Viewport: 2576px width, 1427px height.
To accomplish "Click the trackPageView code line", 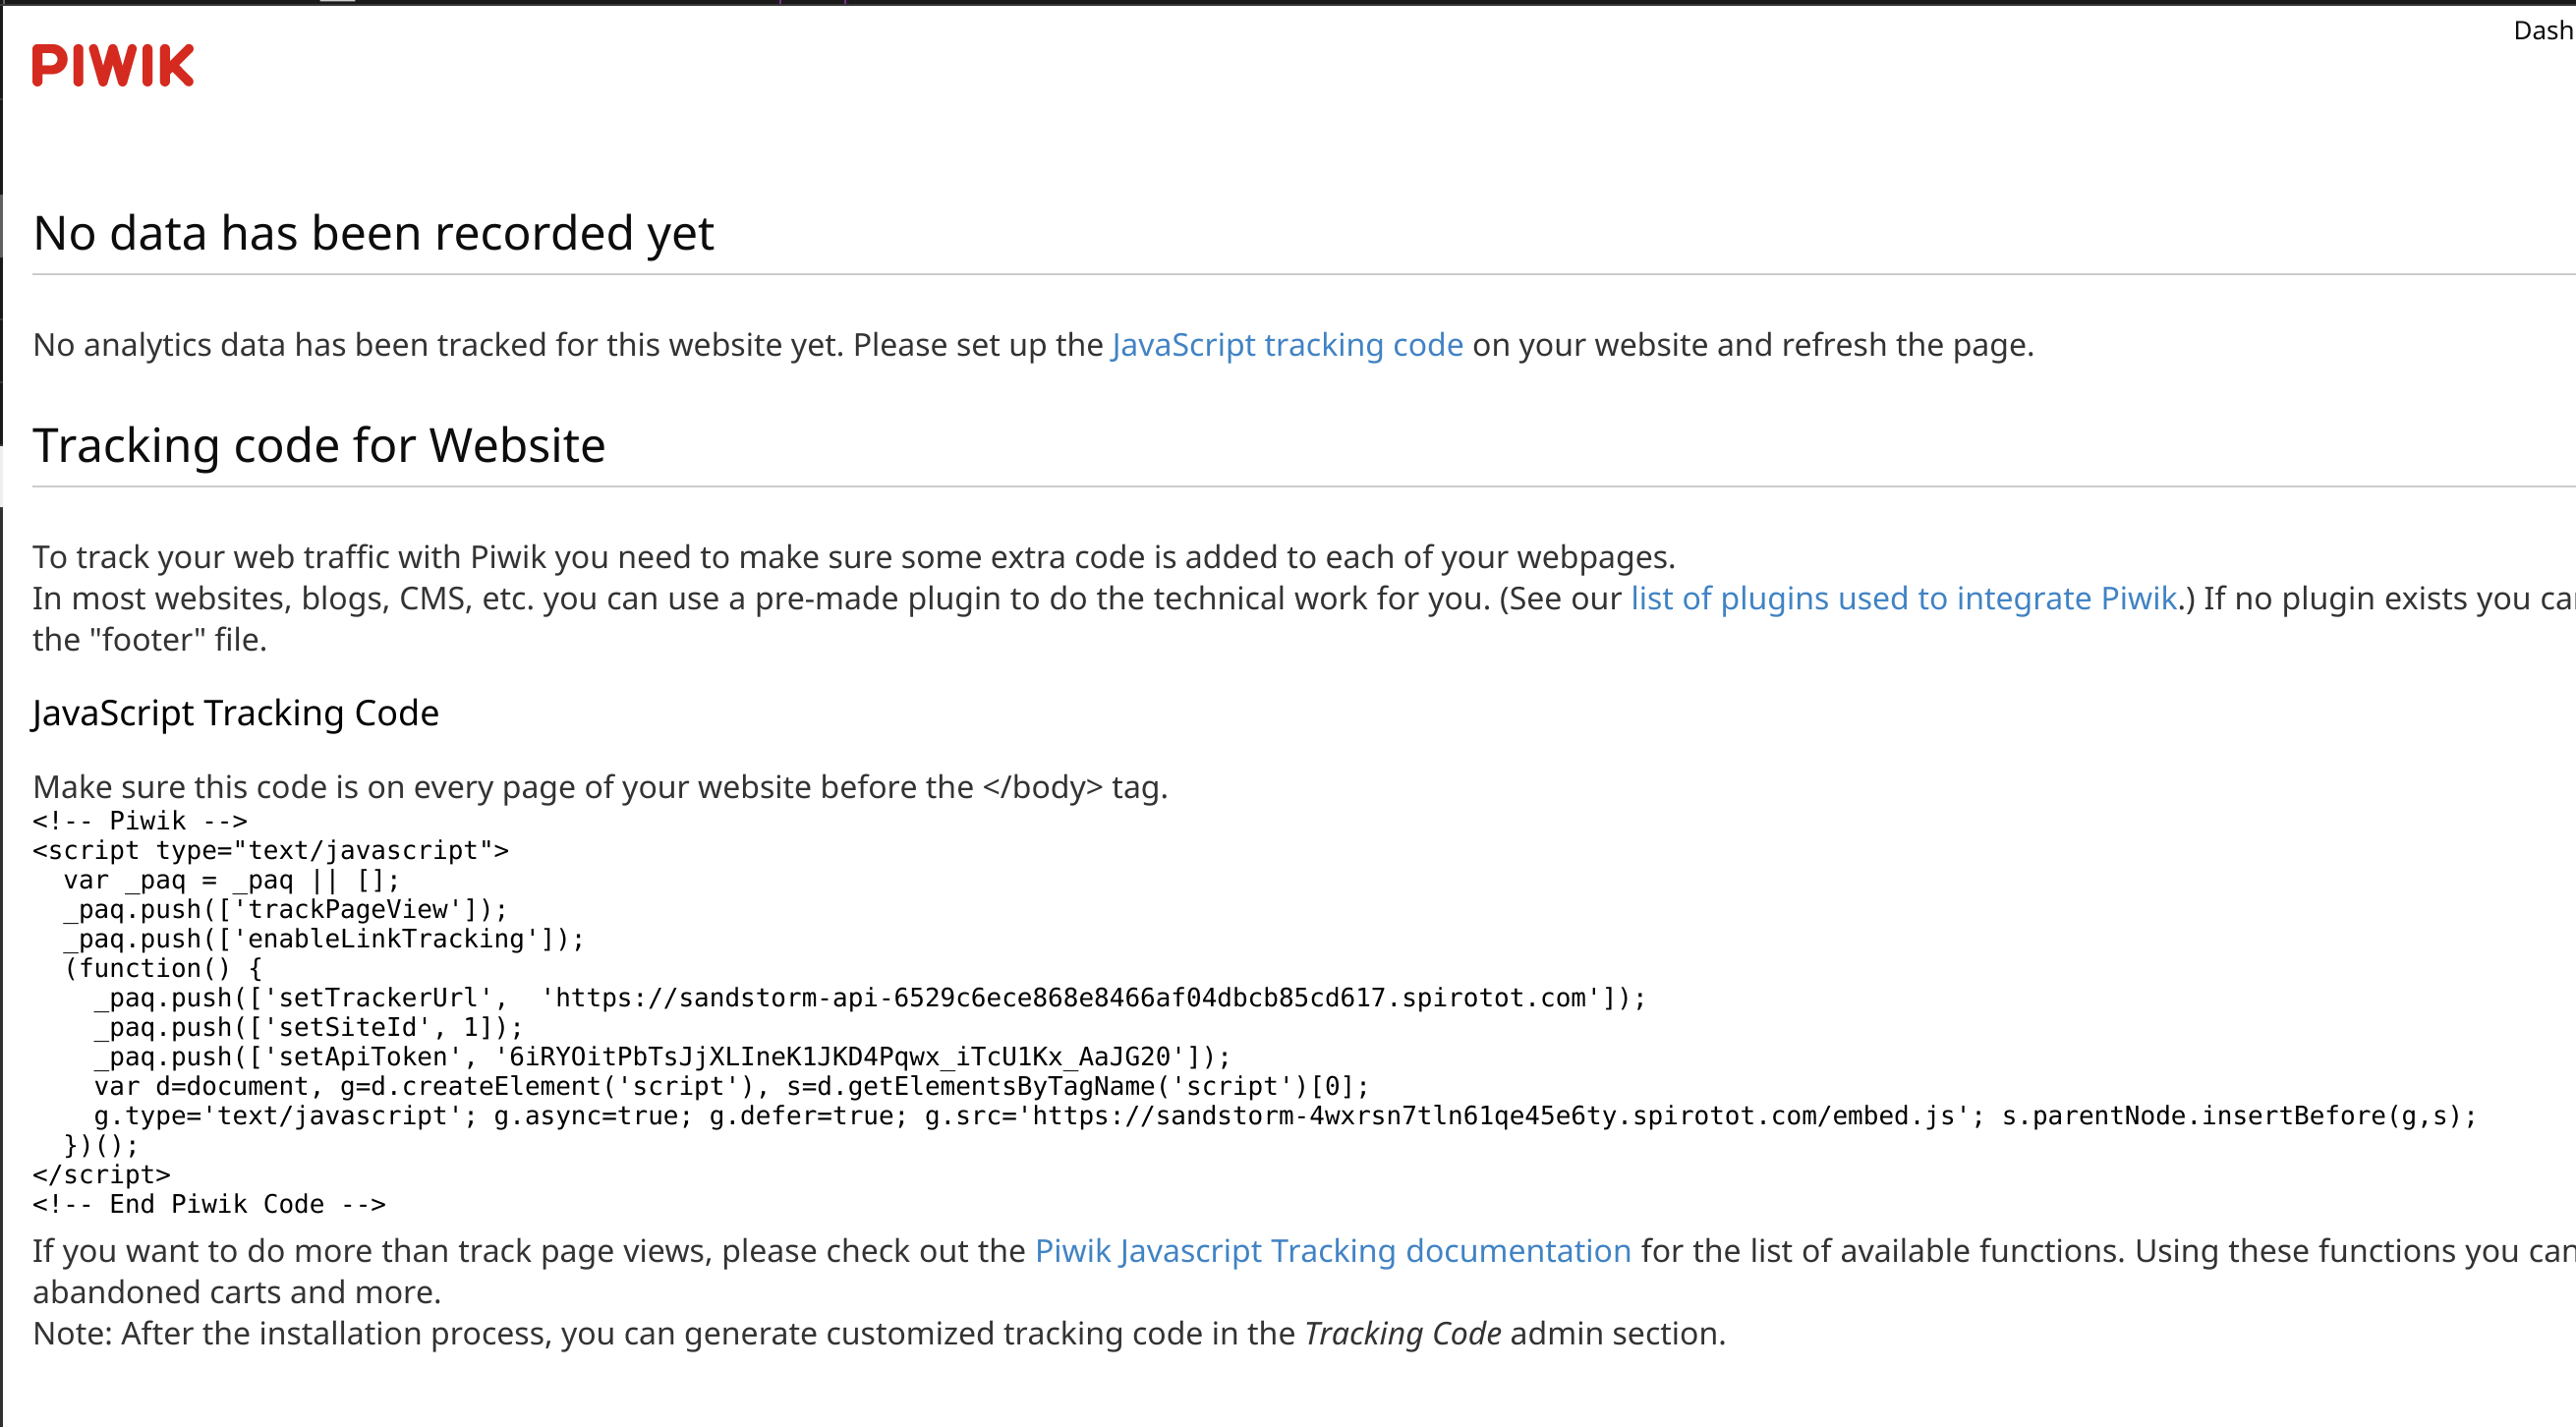I will (x=286, y=909).
